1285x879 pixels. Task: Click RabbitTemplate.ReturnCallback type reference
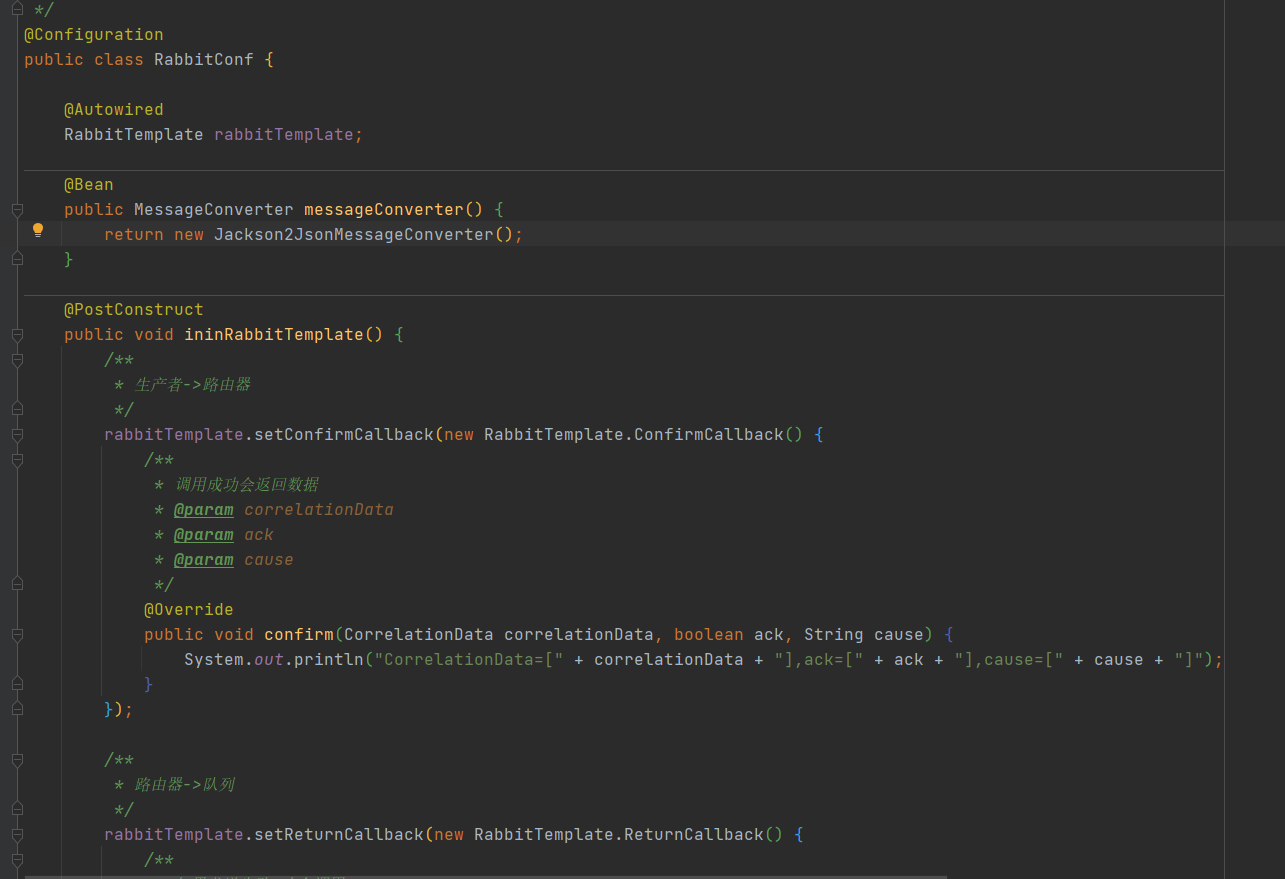pyautogui.click(x=619, y=835)
